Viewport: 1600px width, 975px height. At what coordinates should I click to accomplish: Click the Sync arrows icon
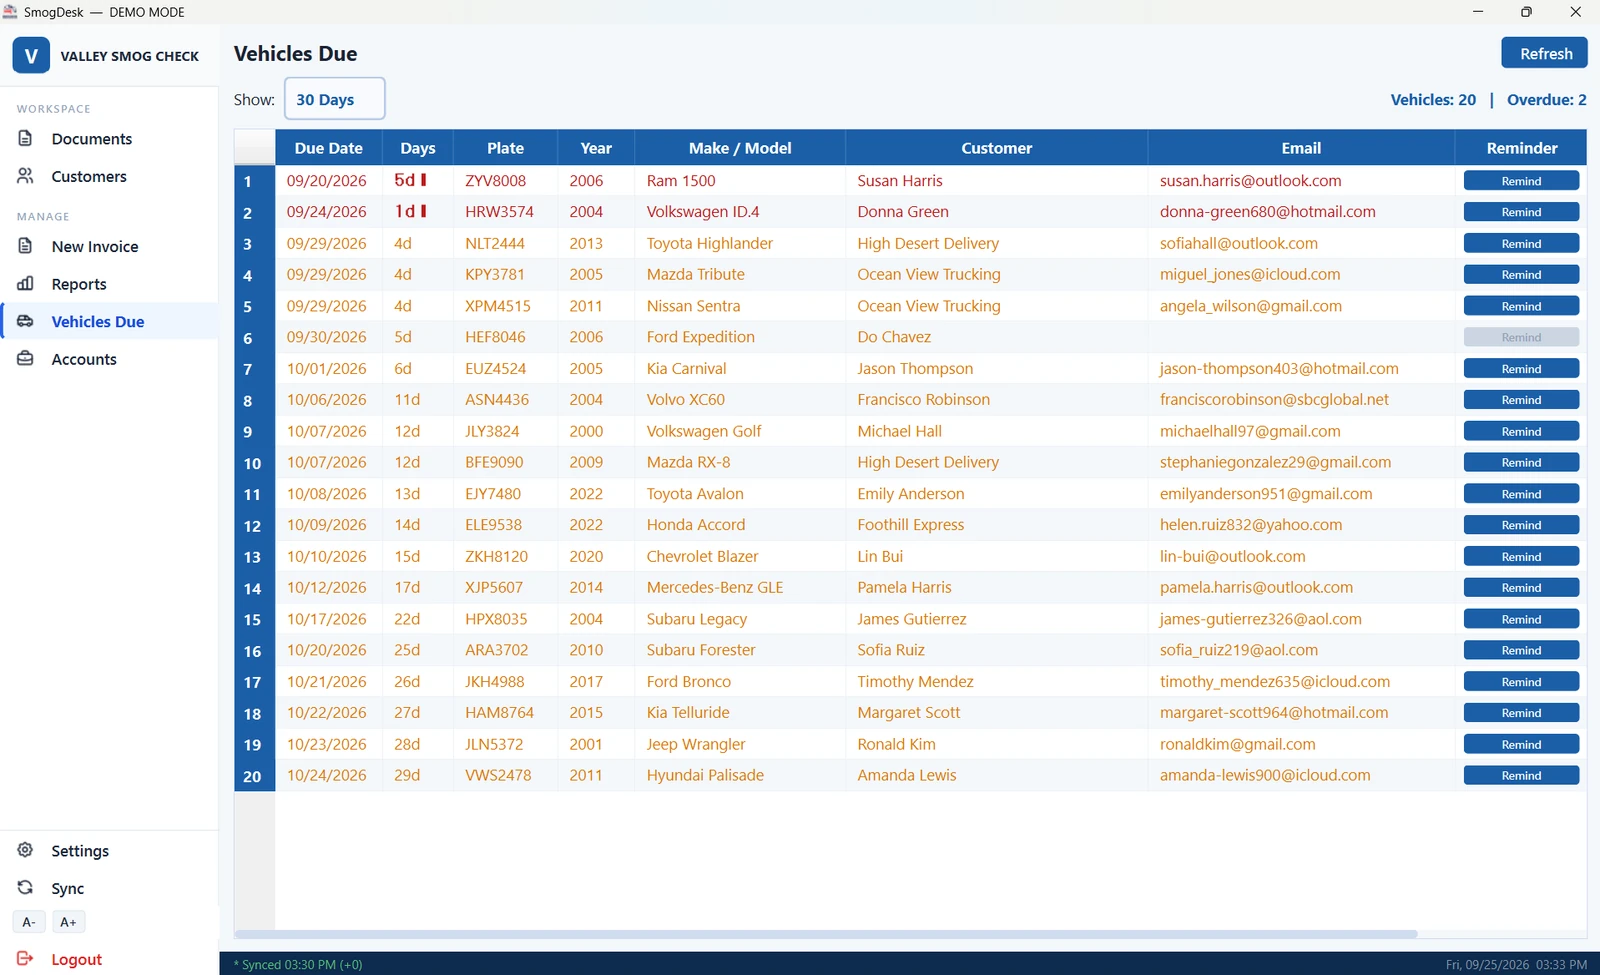26,888
